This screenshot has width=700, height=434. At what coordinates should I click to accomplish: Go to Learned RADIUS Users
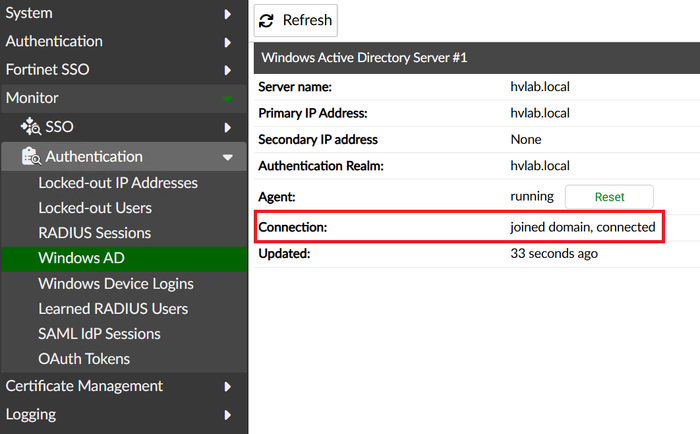[113, 309]
